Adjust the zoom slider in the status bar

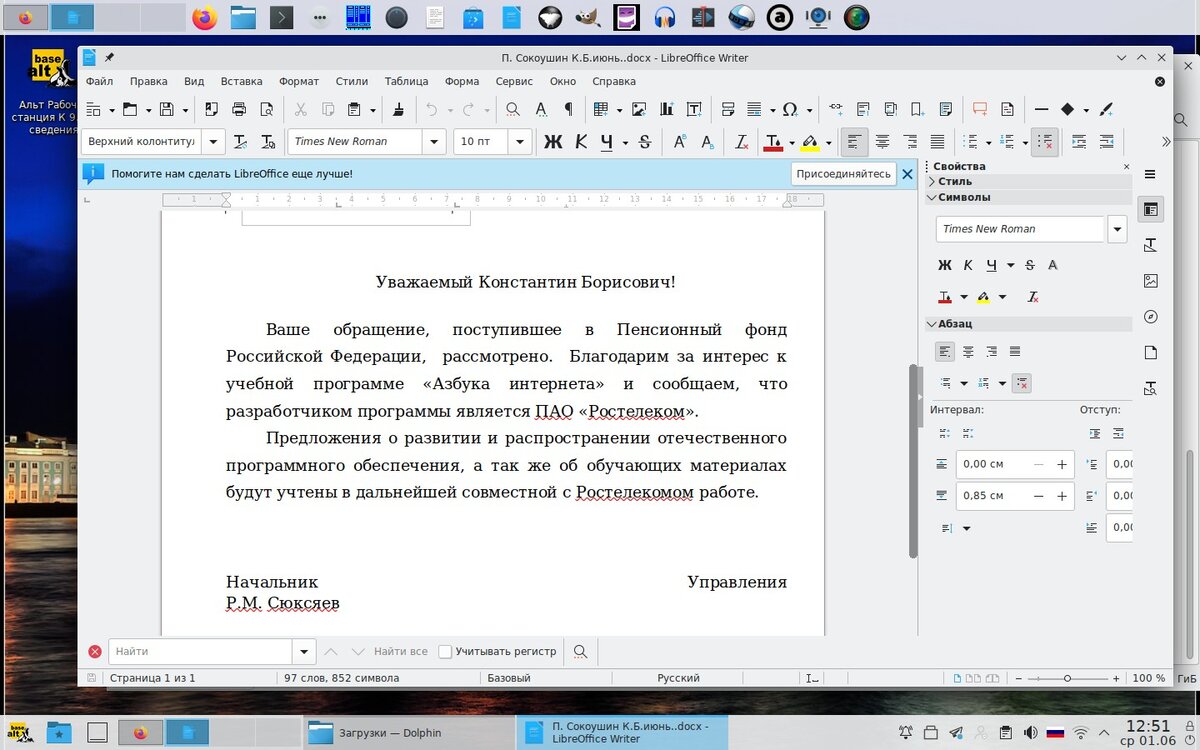point(1067,678)
